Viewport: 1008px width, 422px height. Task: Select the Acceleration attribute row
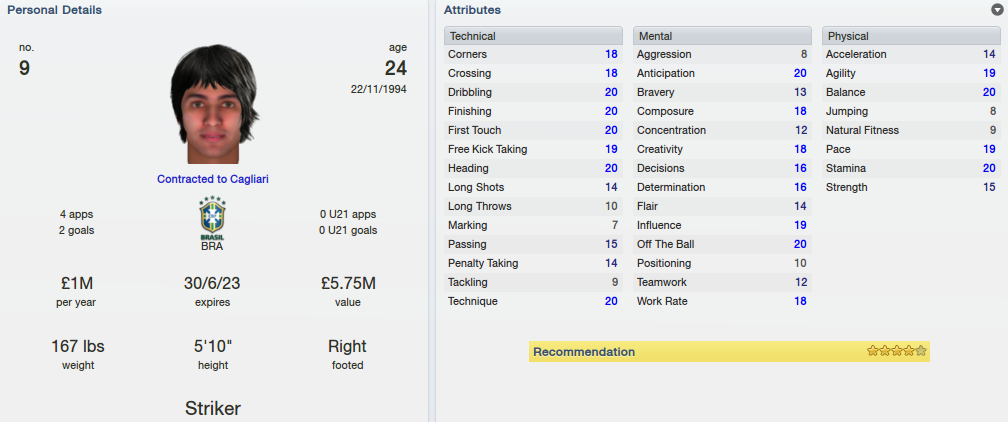[x=911, y=55]
